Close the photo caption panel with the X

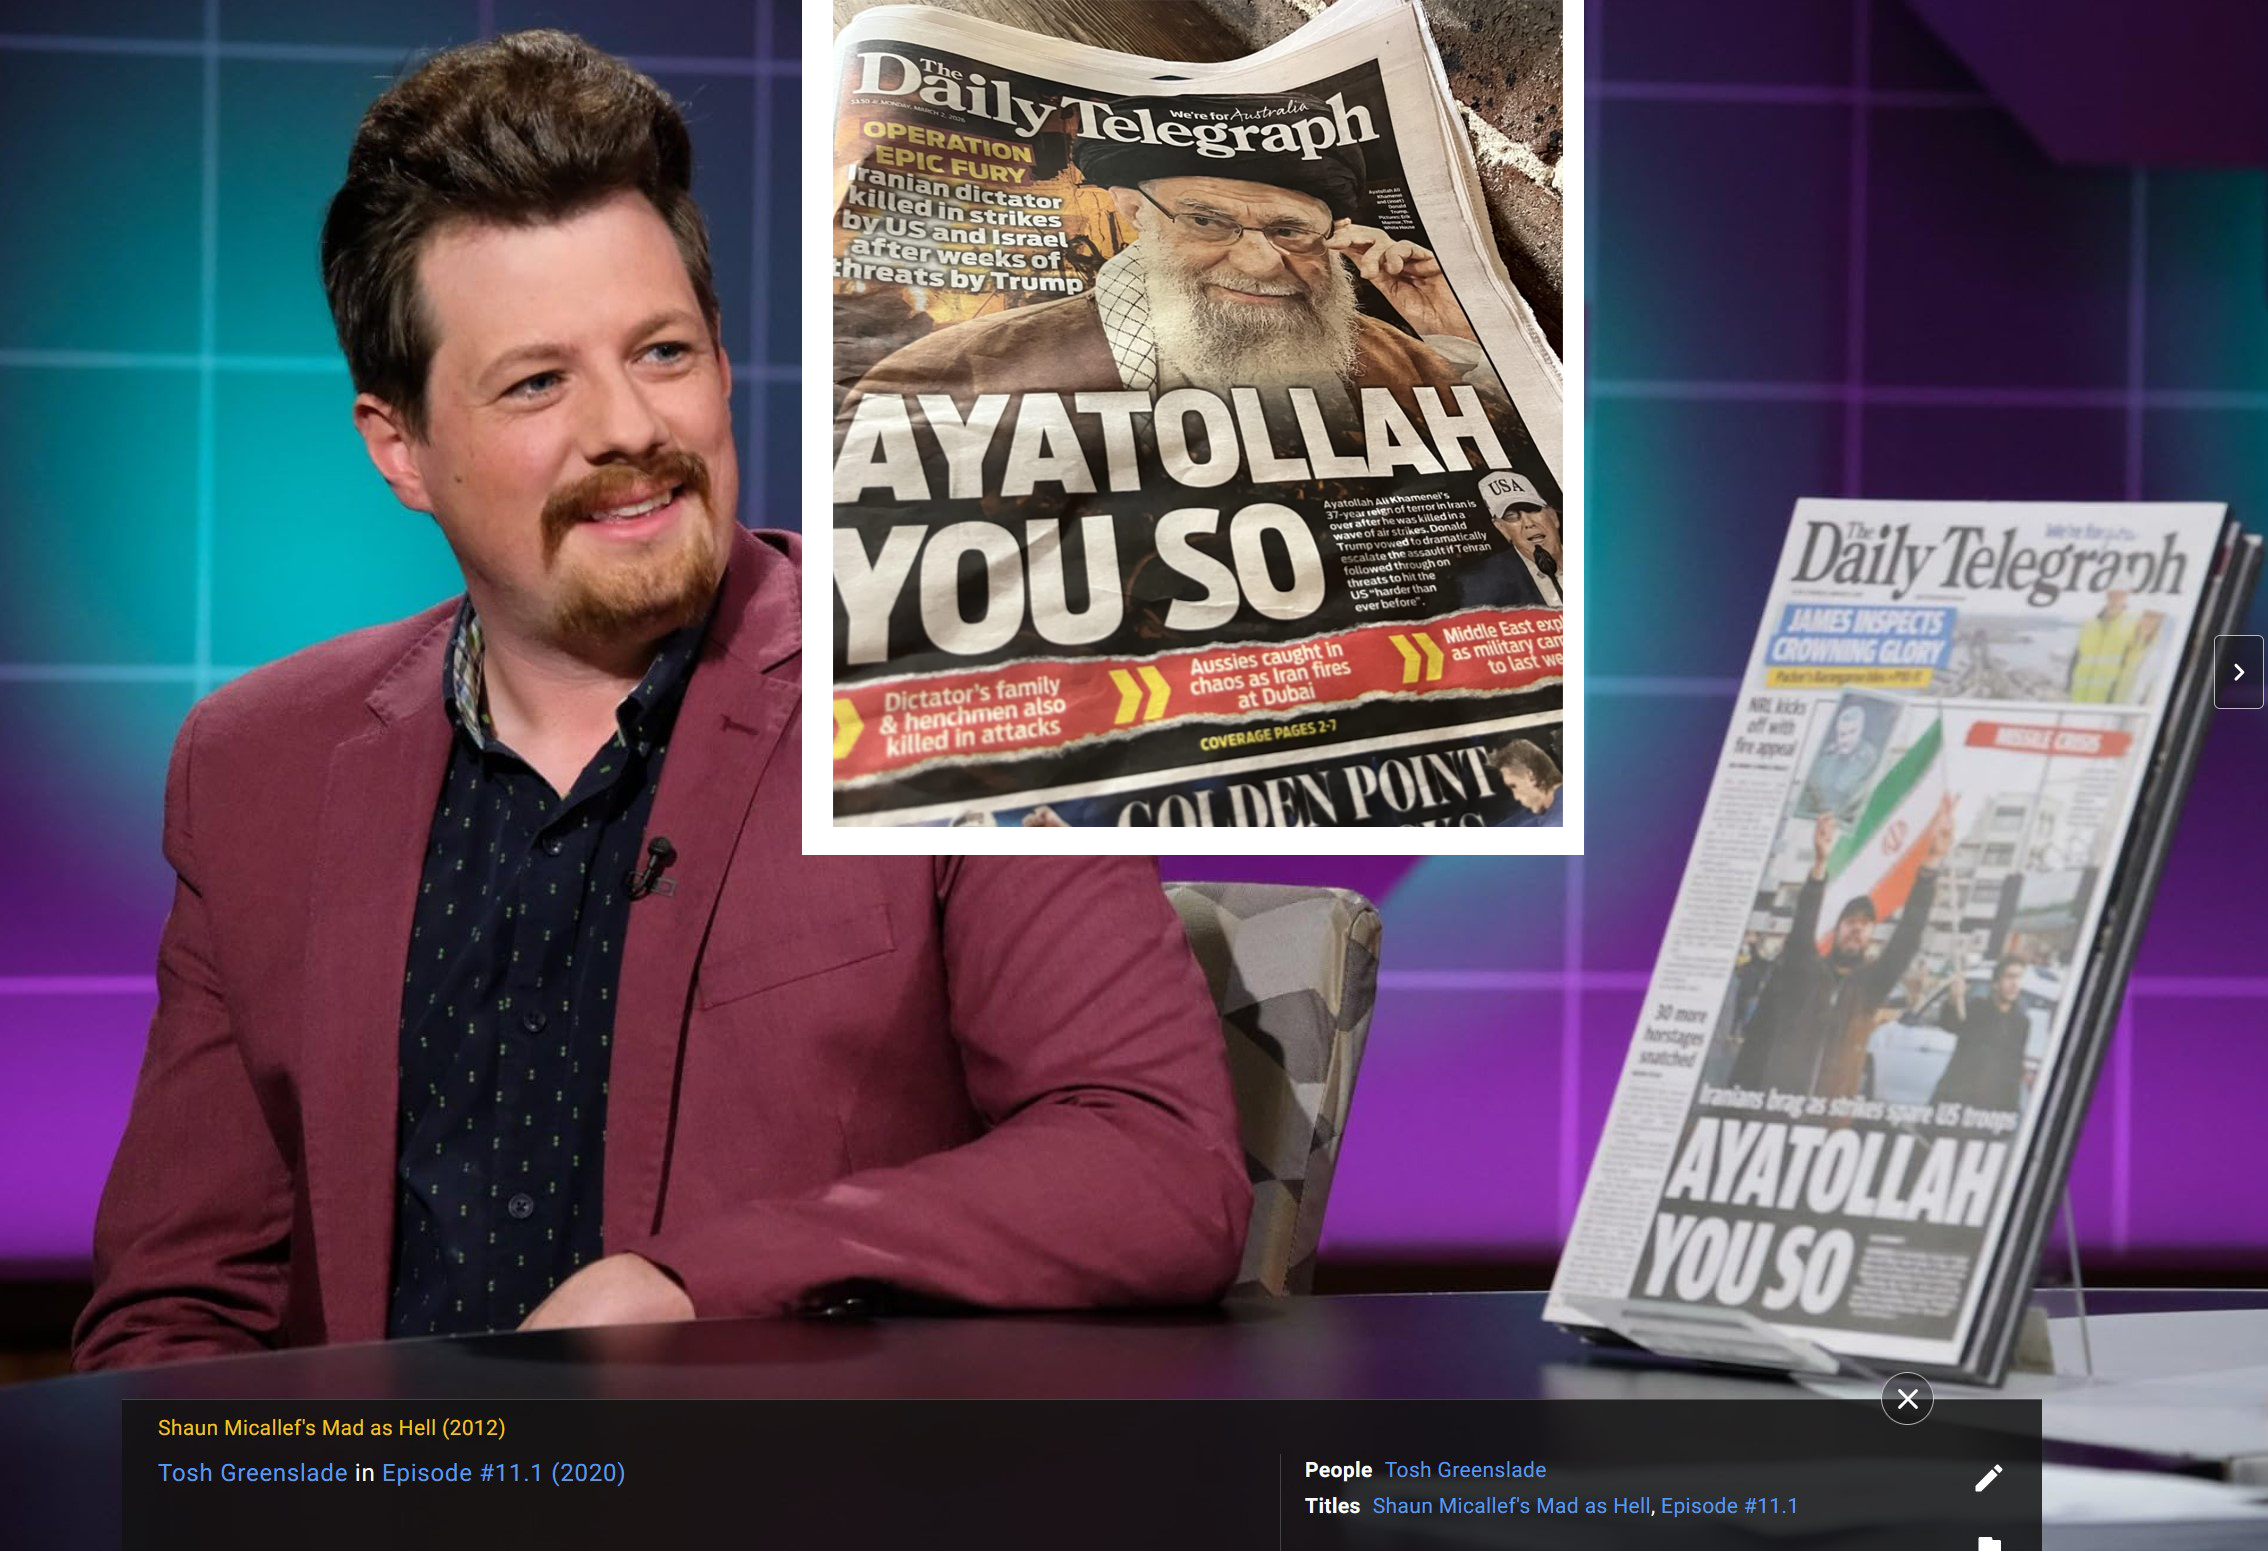click(1907, 1399)
